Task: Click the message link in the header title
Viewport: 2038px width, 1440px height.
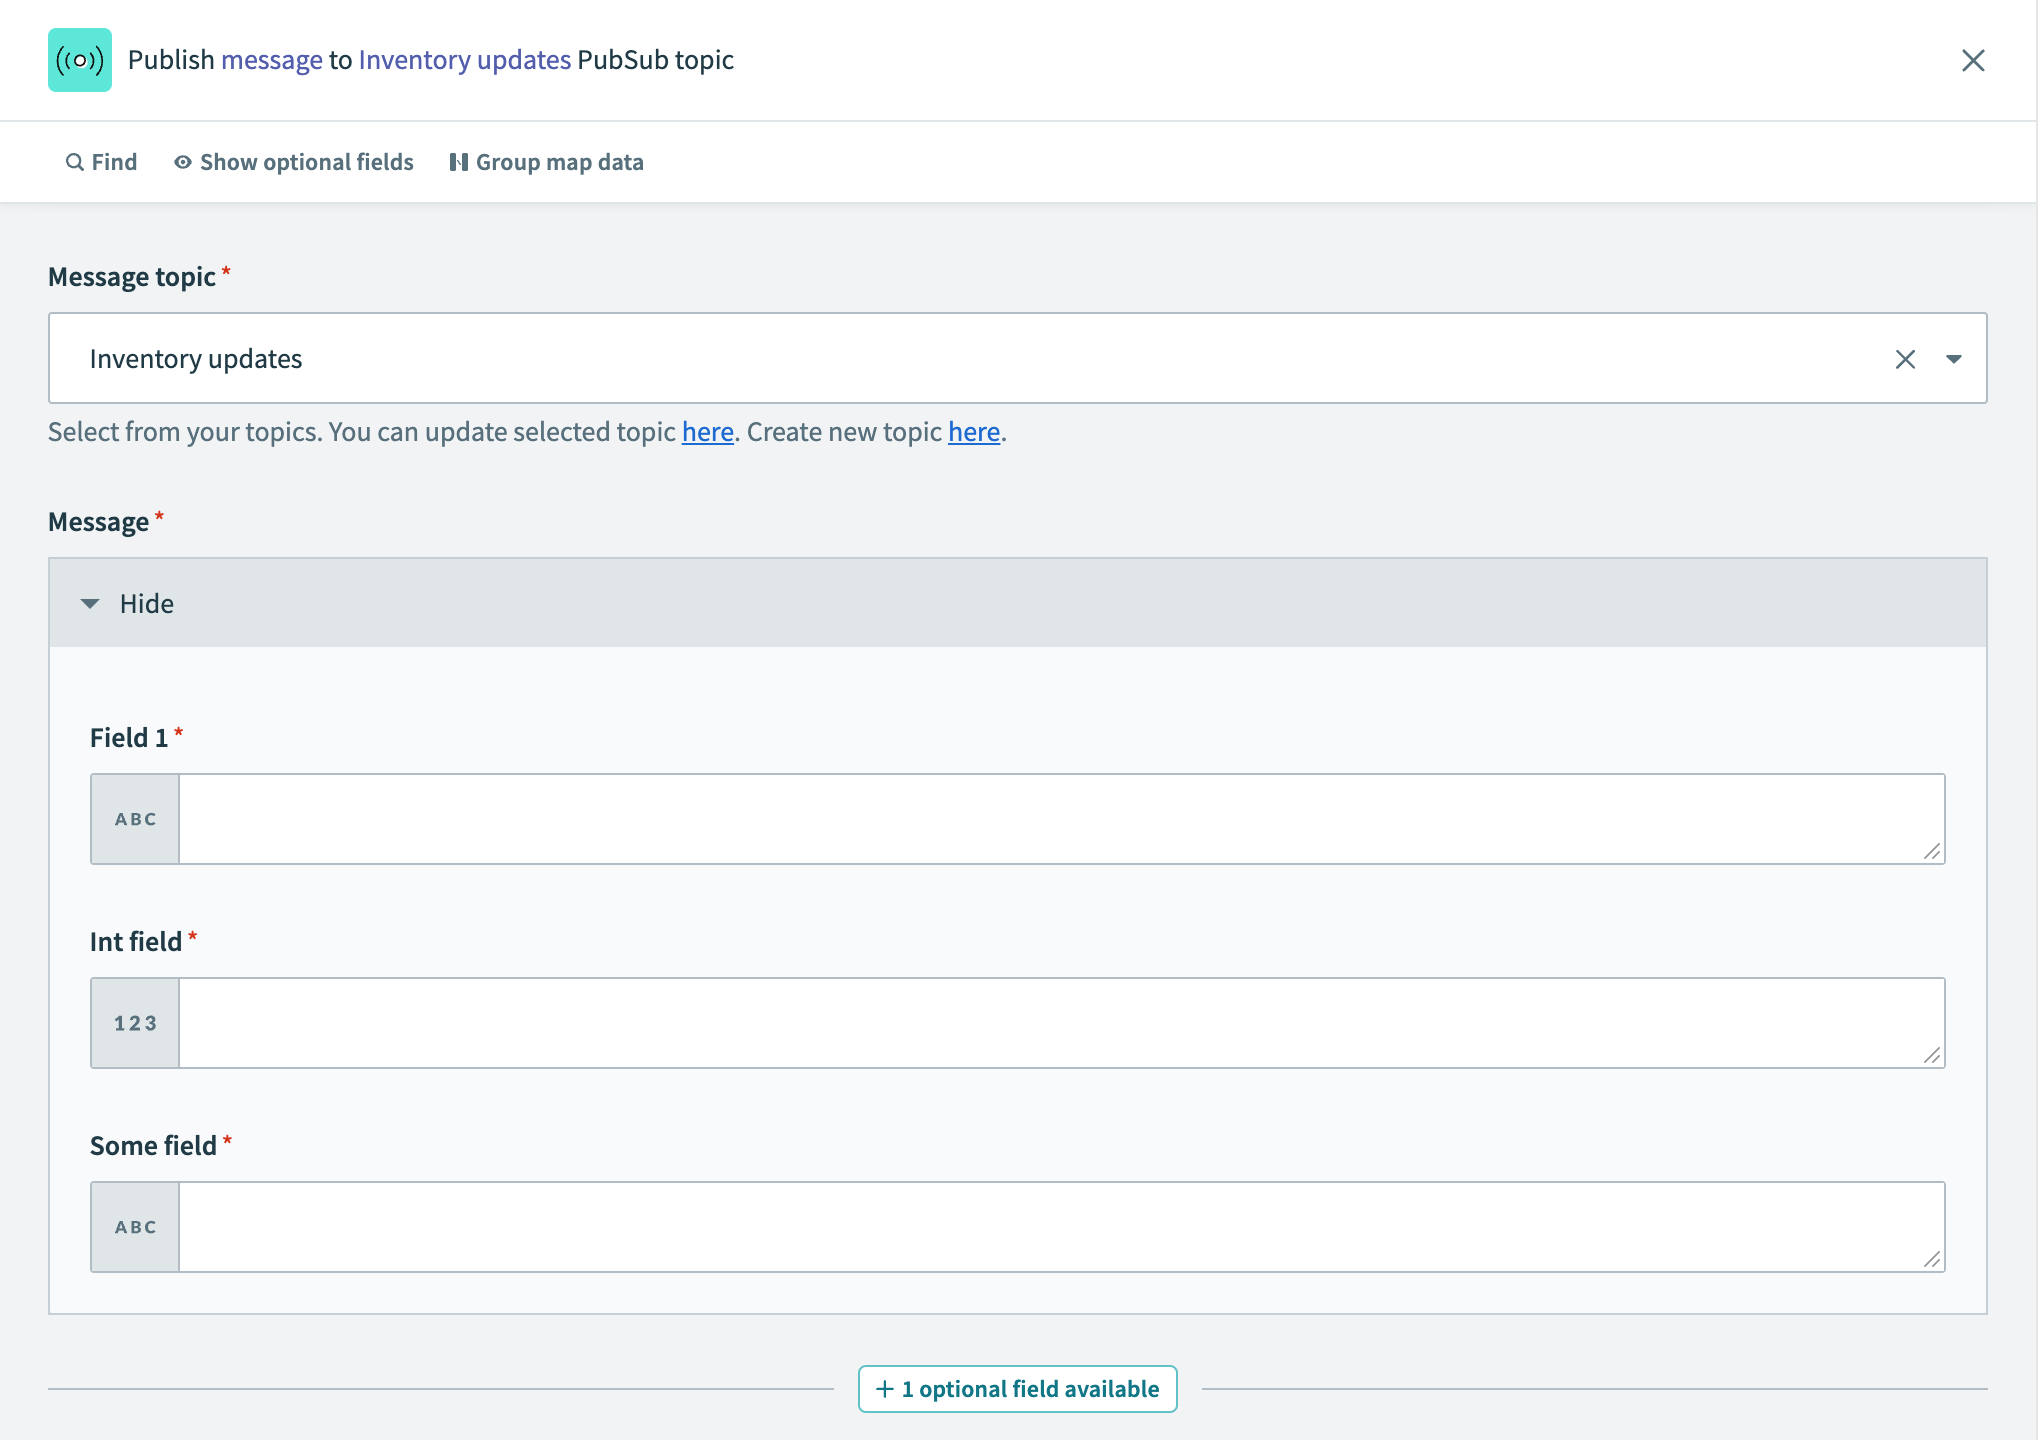Action: click(x=272, y=59)
